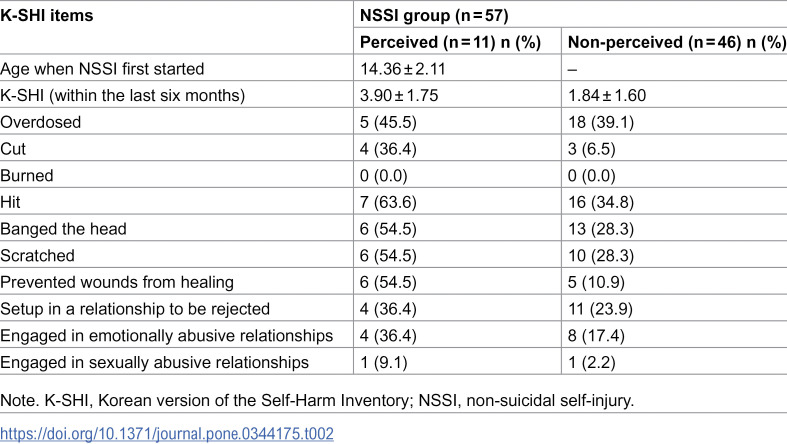The image size is (787, 444).
Task: Select the K-SHI items column header
Action: 47,16
